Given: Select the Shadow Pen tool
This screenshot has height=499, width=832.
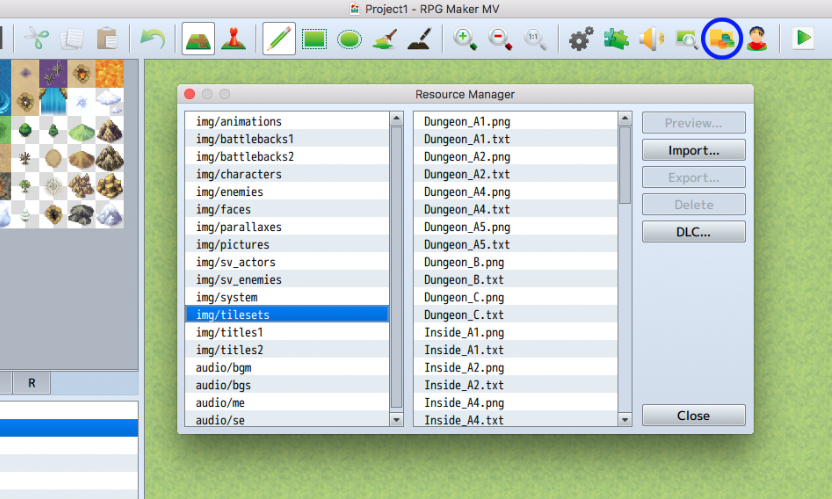Looking at the screenshot, I should pyautogui.click(x=420, y=38).
